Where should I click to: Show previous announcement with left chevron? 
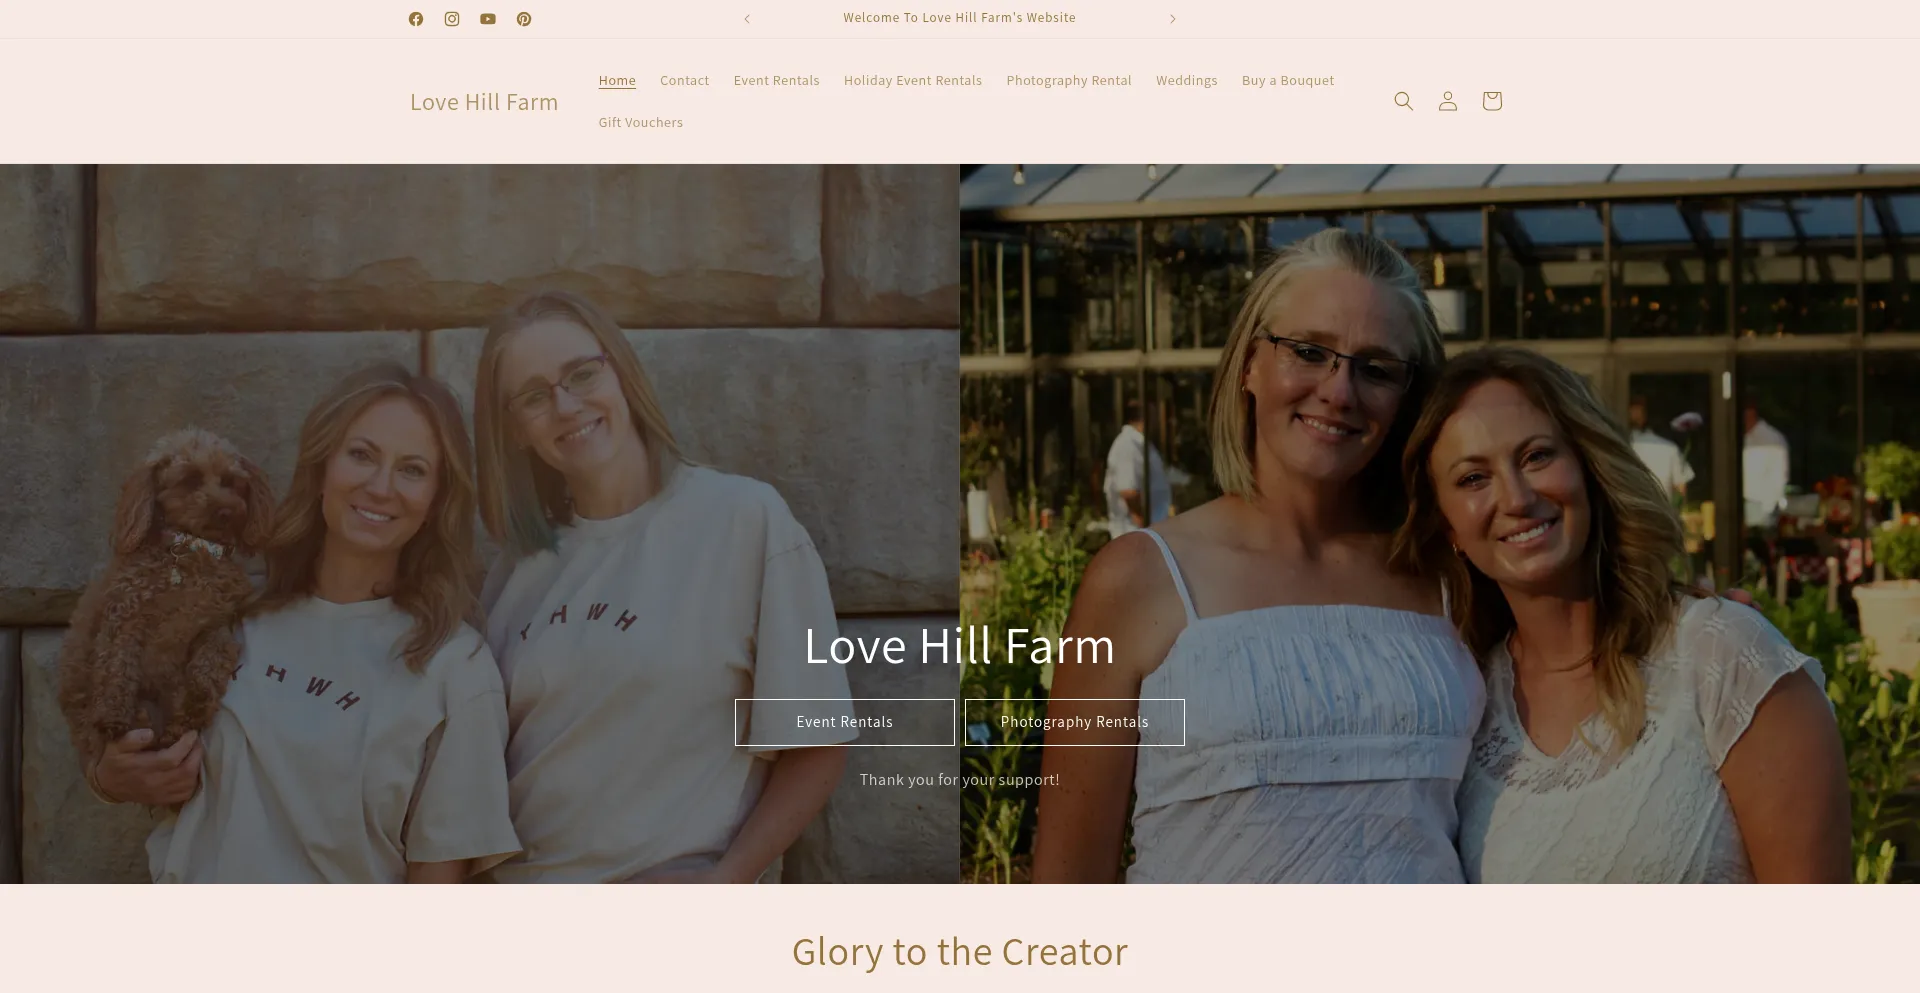747,19
